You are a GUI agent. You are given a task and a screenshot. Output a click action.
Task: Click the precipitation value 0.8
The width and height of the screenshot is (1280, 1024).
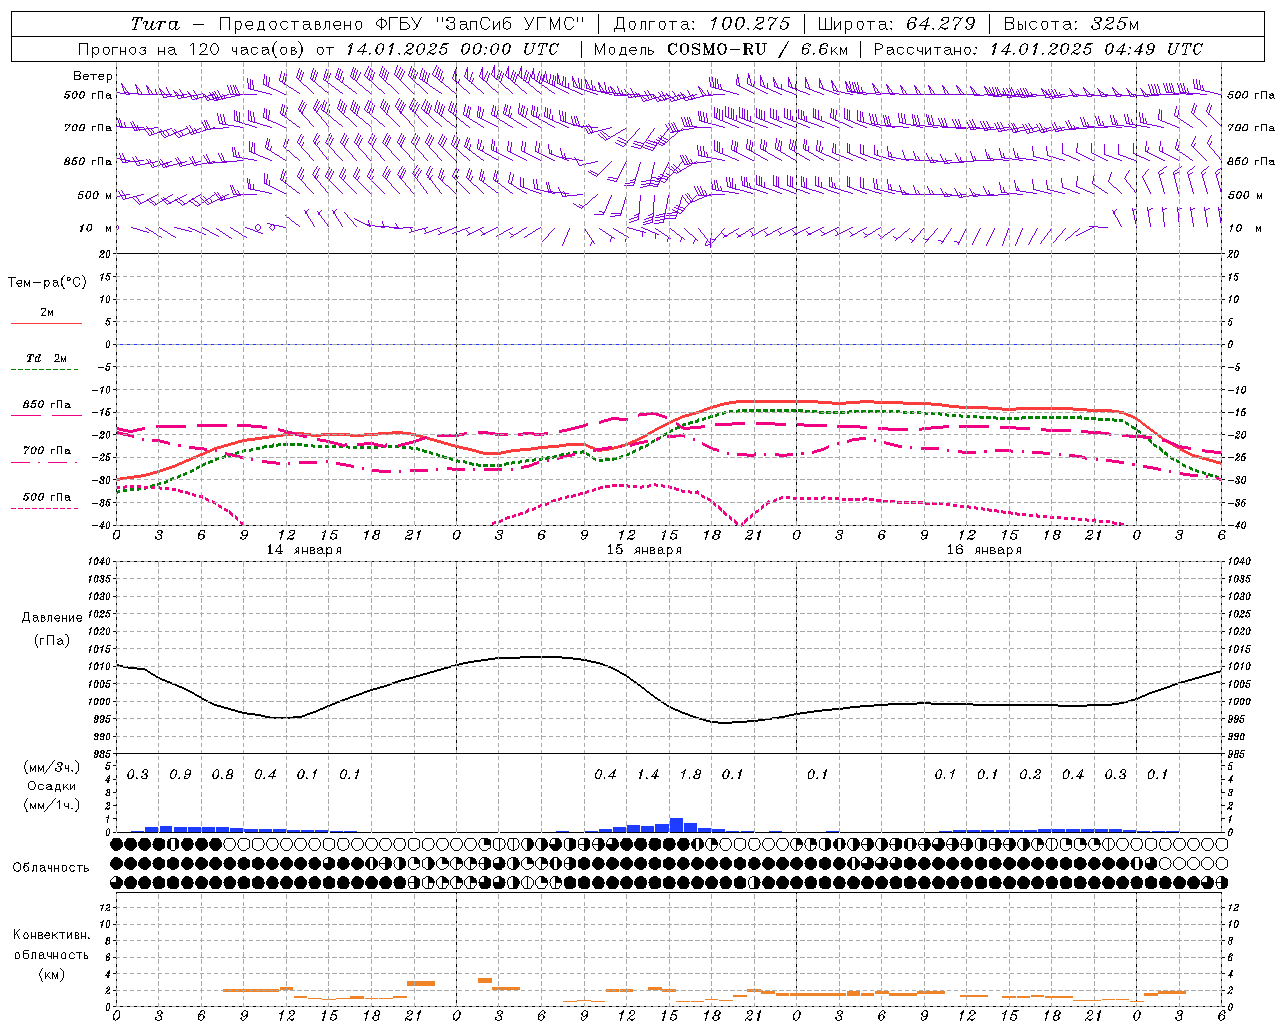pos(222,775)
